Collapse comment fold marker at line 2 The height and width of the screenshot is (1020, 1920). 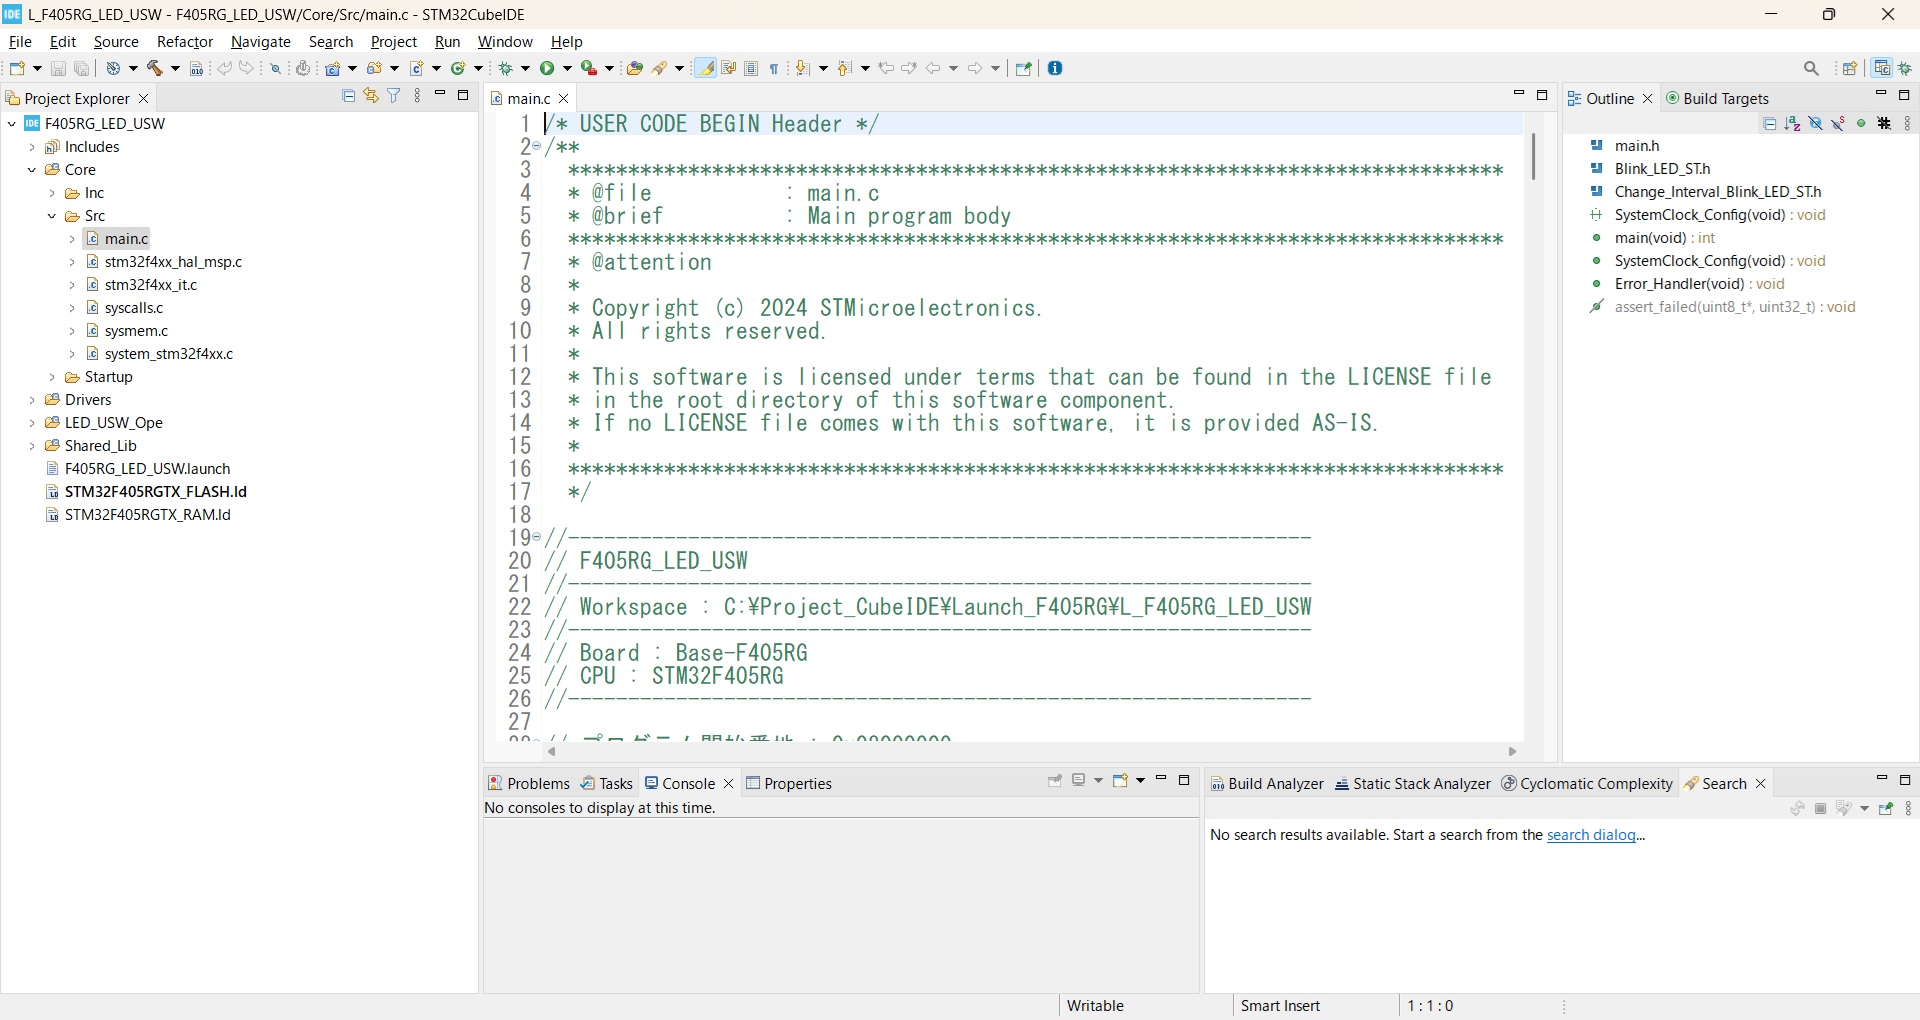[x=537, y=146]
